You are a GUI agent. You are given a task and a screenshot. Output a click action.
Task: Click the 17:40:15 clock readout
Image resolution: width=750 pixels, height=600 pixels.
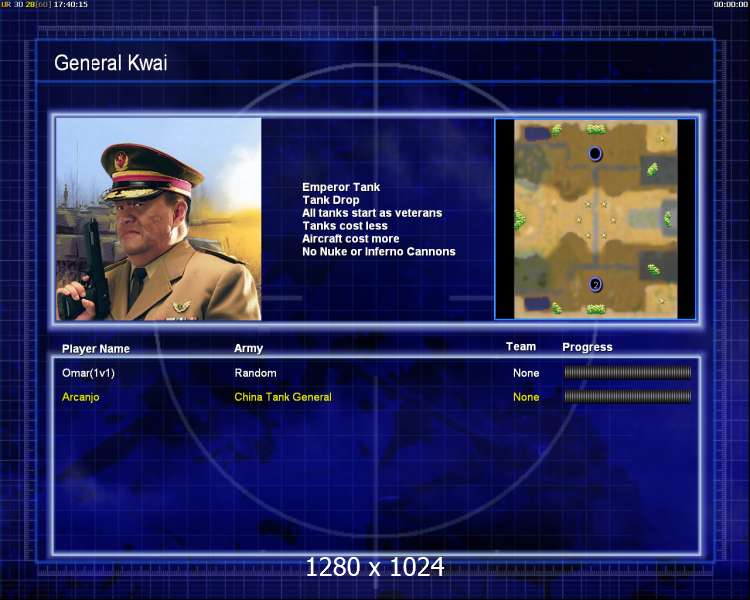tap(71, 4)
